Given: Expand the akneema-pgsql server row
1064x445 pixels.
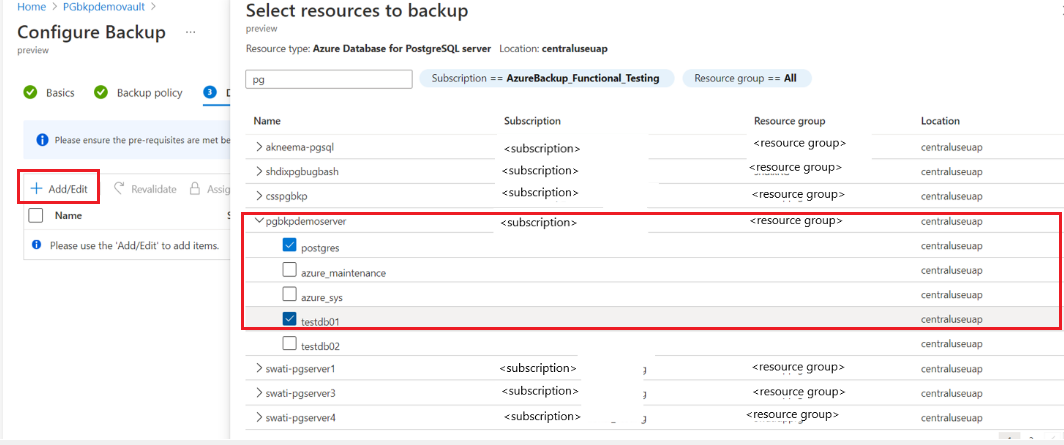Looking at the screenshot, I should coord(259,148).
